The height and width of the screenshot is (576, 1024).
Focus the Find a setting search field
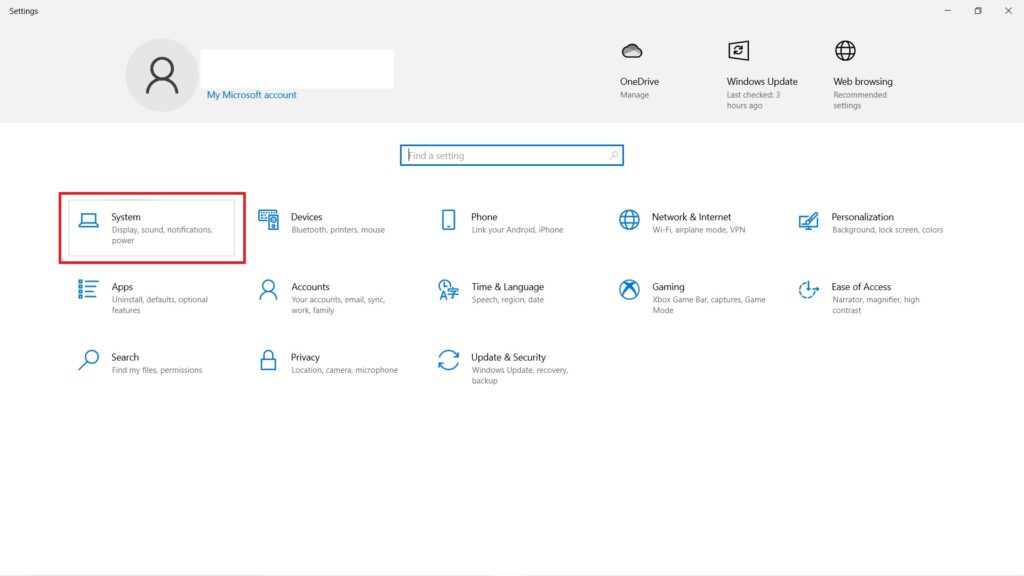512,155
